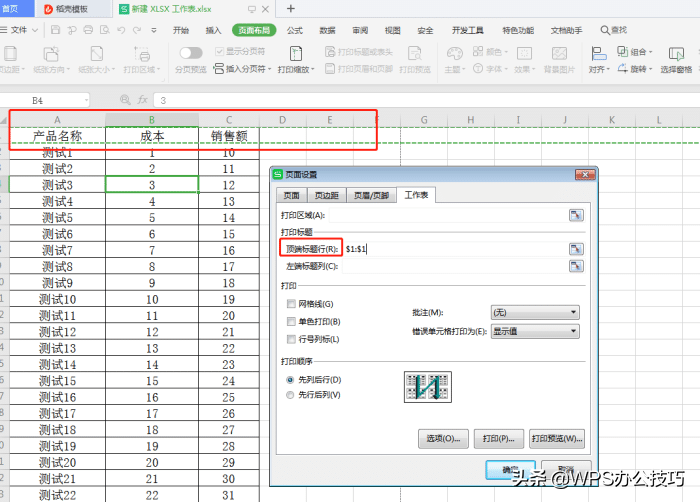Switch to the Developer Tools ribbon tab

(467, 30)
